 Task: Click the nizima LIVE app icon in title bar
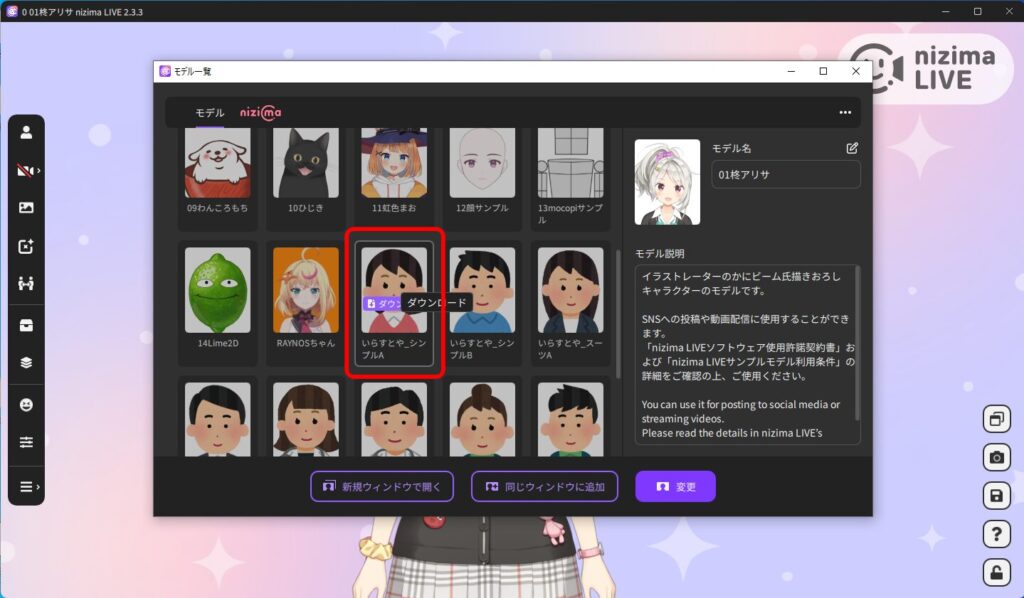(x=12, y=11)
